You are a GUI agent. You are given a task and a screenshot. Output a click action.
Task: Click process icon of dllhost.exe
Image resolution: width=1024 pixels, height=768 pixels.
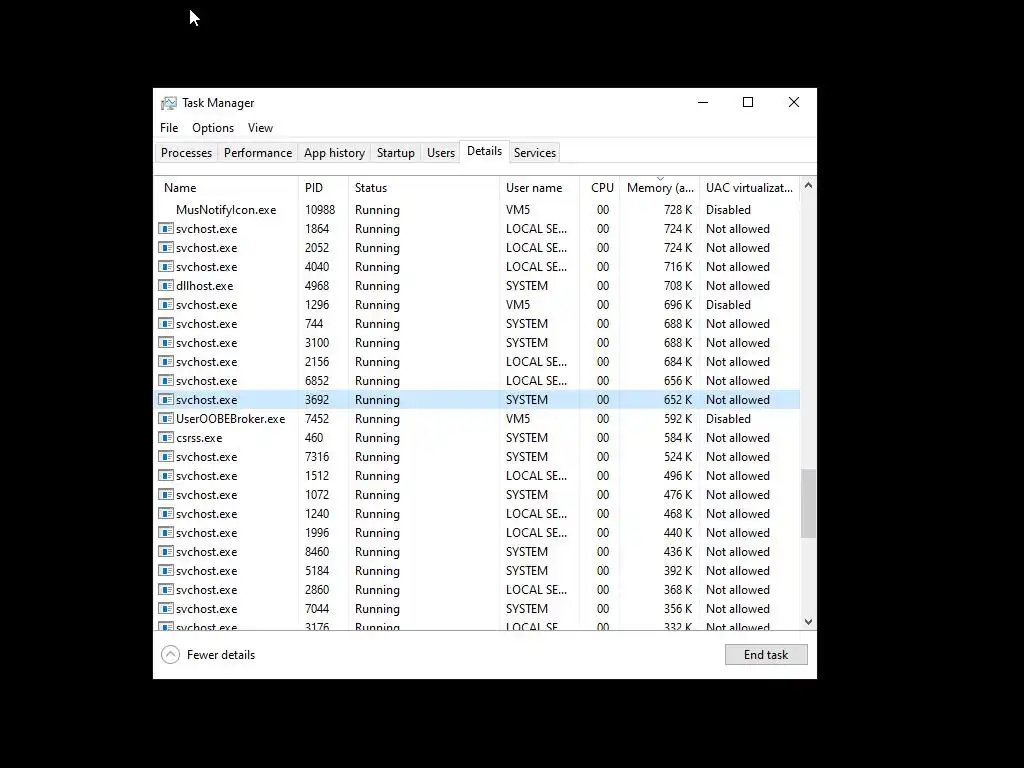166,285
